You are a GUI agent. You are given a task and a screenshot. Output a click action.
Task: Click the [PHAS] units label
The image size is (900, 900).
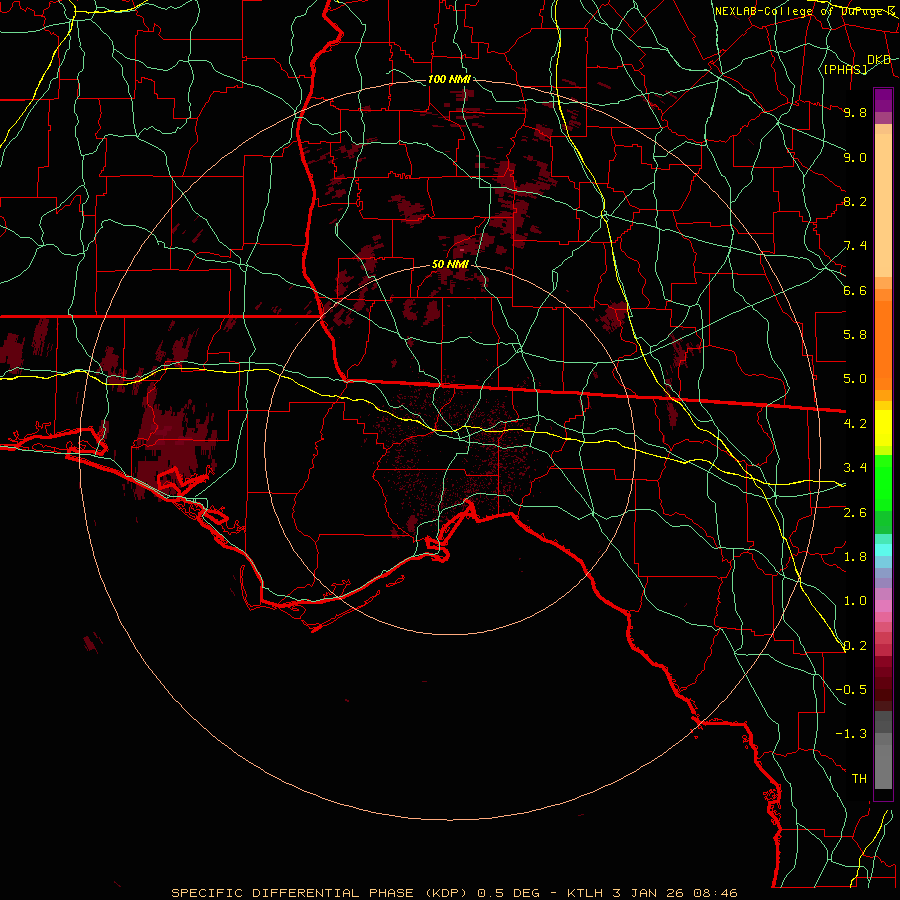coord(845,69)
